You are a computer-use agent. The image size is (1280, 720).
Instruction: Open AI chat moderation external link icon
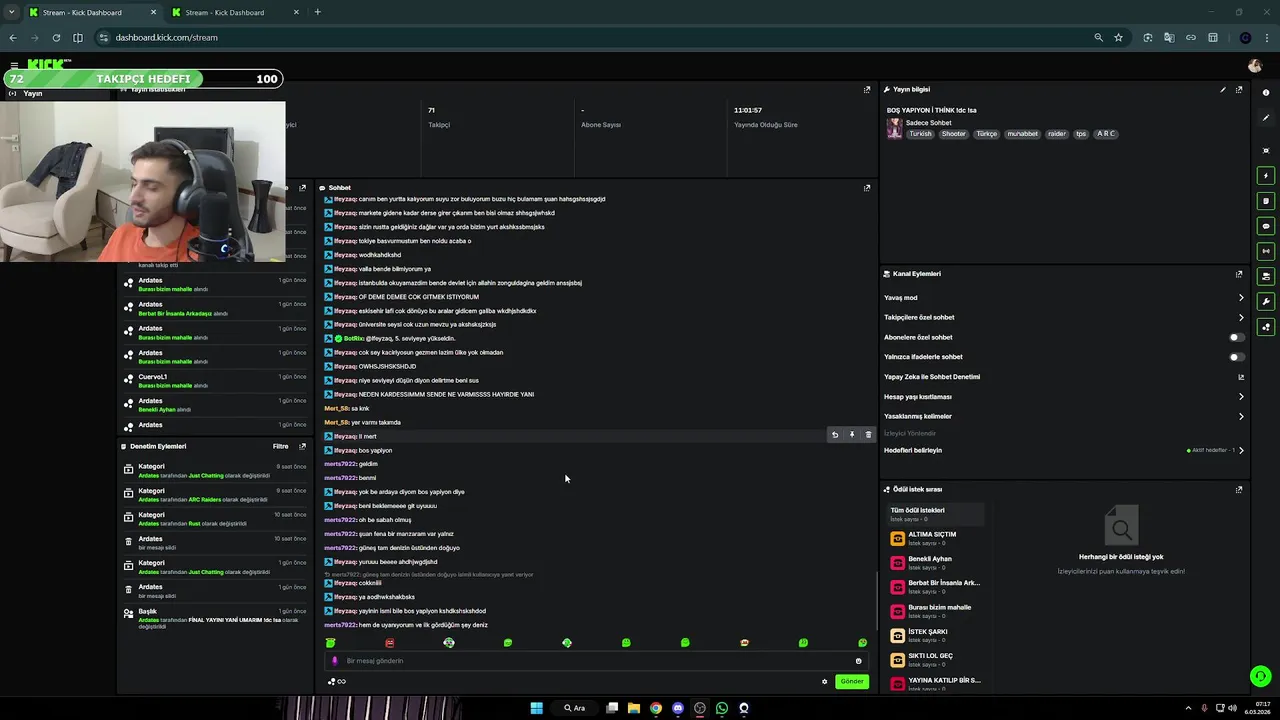tap(1241, 377)
